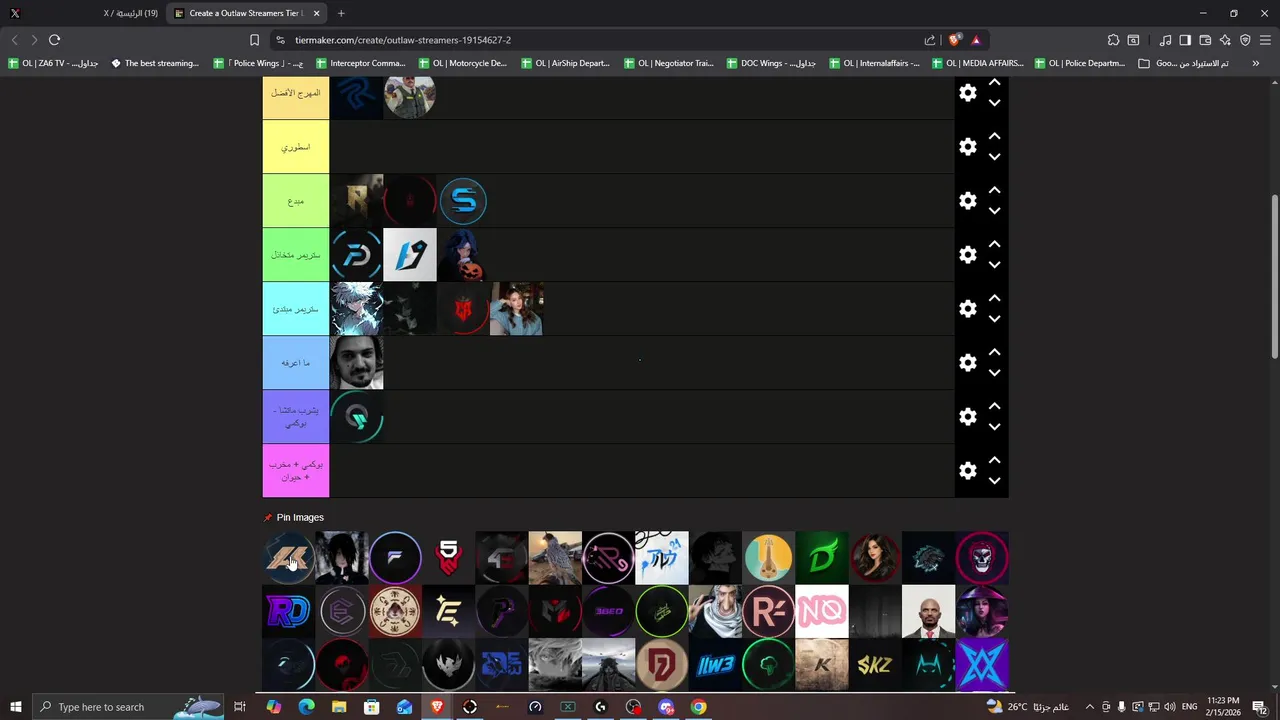This screenshot has width=1280, height=720.
Task: Open Interceptor Comma... bookmark
Action: click(x=361, y=63)
